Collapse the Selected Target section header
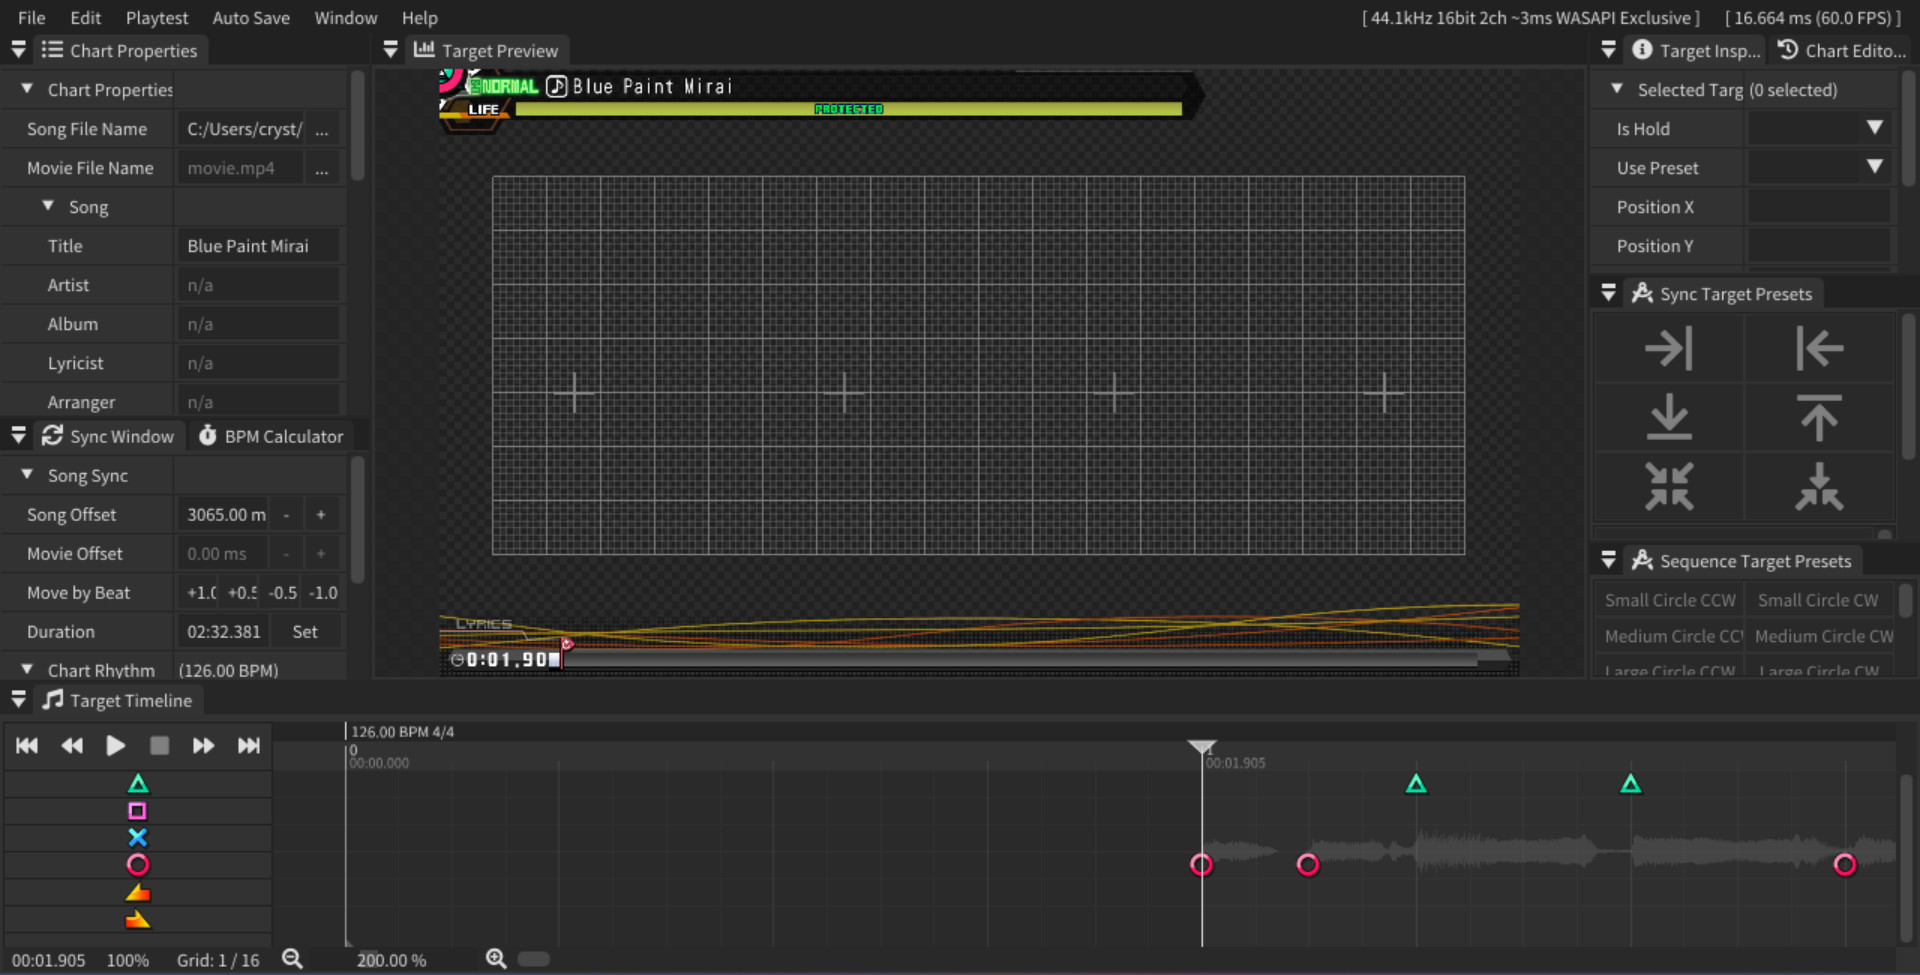This screenshot has height=975, width=1920. [x=1618, y=89]
